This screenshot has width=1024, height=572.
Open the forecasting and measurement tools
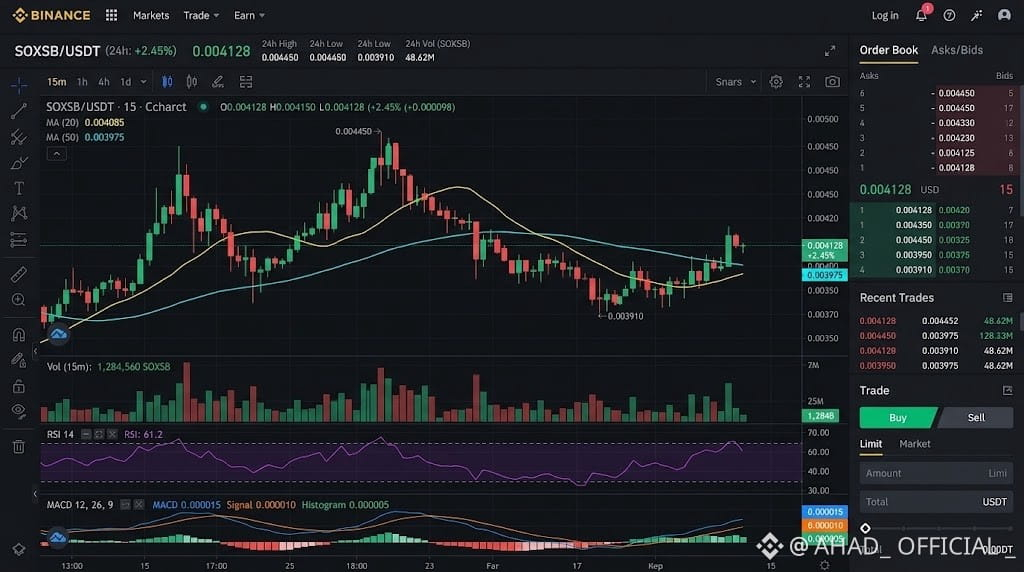pyautogui.click(x=19, y=240)
